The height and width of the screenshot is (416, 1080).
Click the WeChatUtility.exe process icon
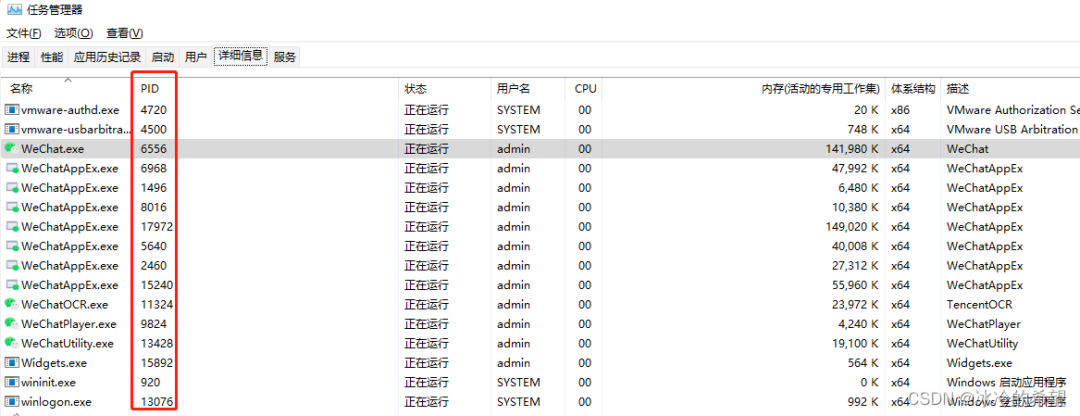(12, 343)
